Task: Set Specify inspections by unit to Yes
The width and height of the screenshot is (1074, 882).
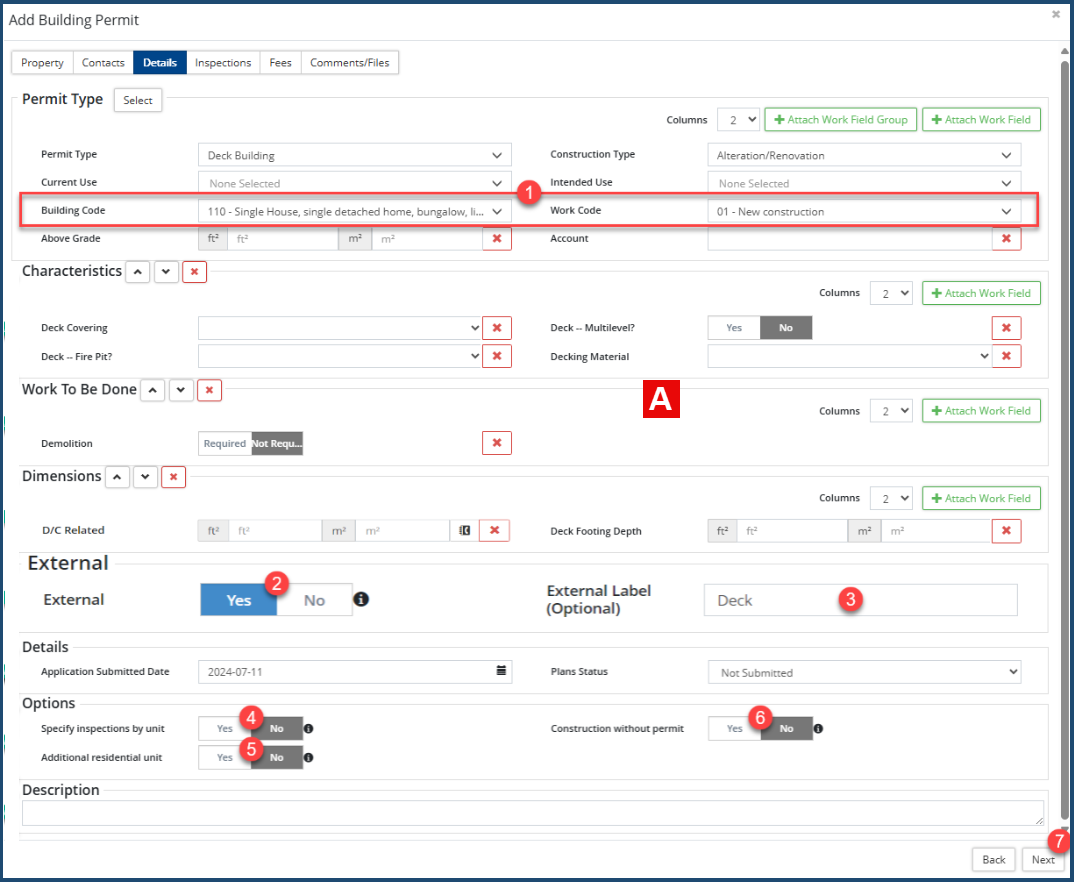Action: click(x=225, y=729)
